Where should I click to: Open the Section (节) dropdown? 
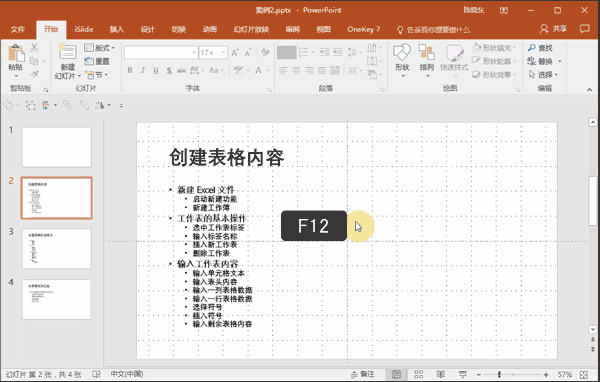click(x=96, y=75)
